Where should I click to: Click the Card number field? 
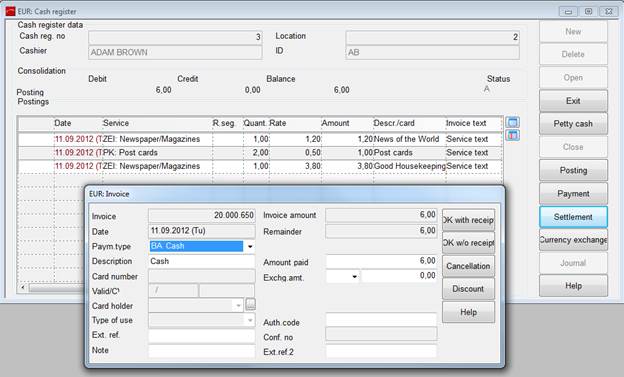[202, 276]
